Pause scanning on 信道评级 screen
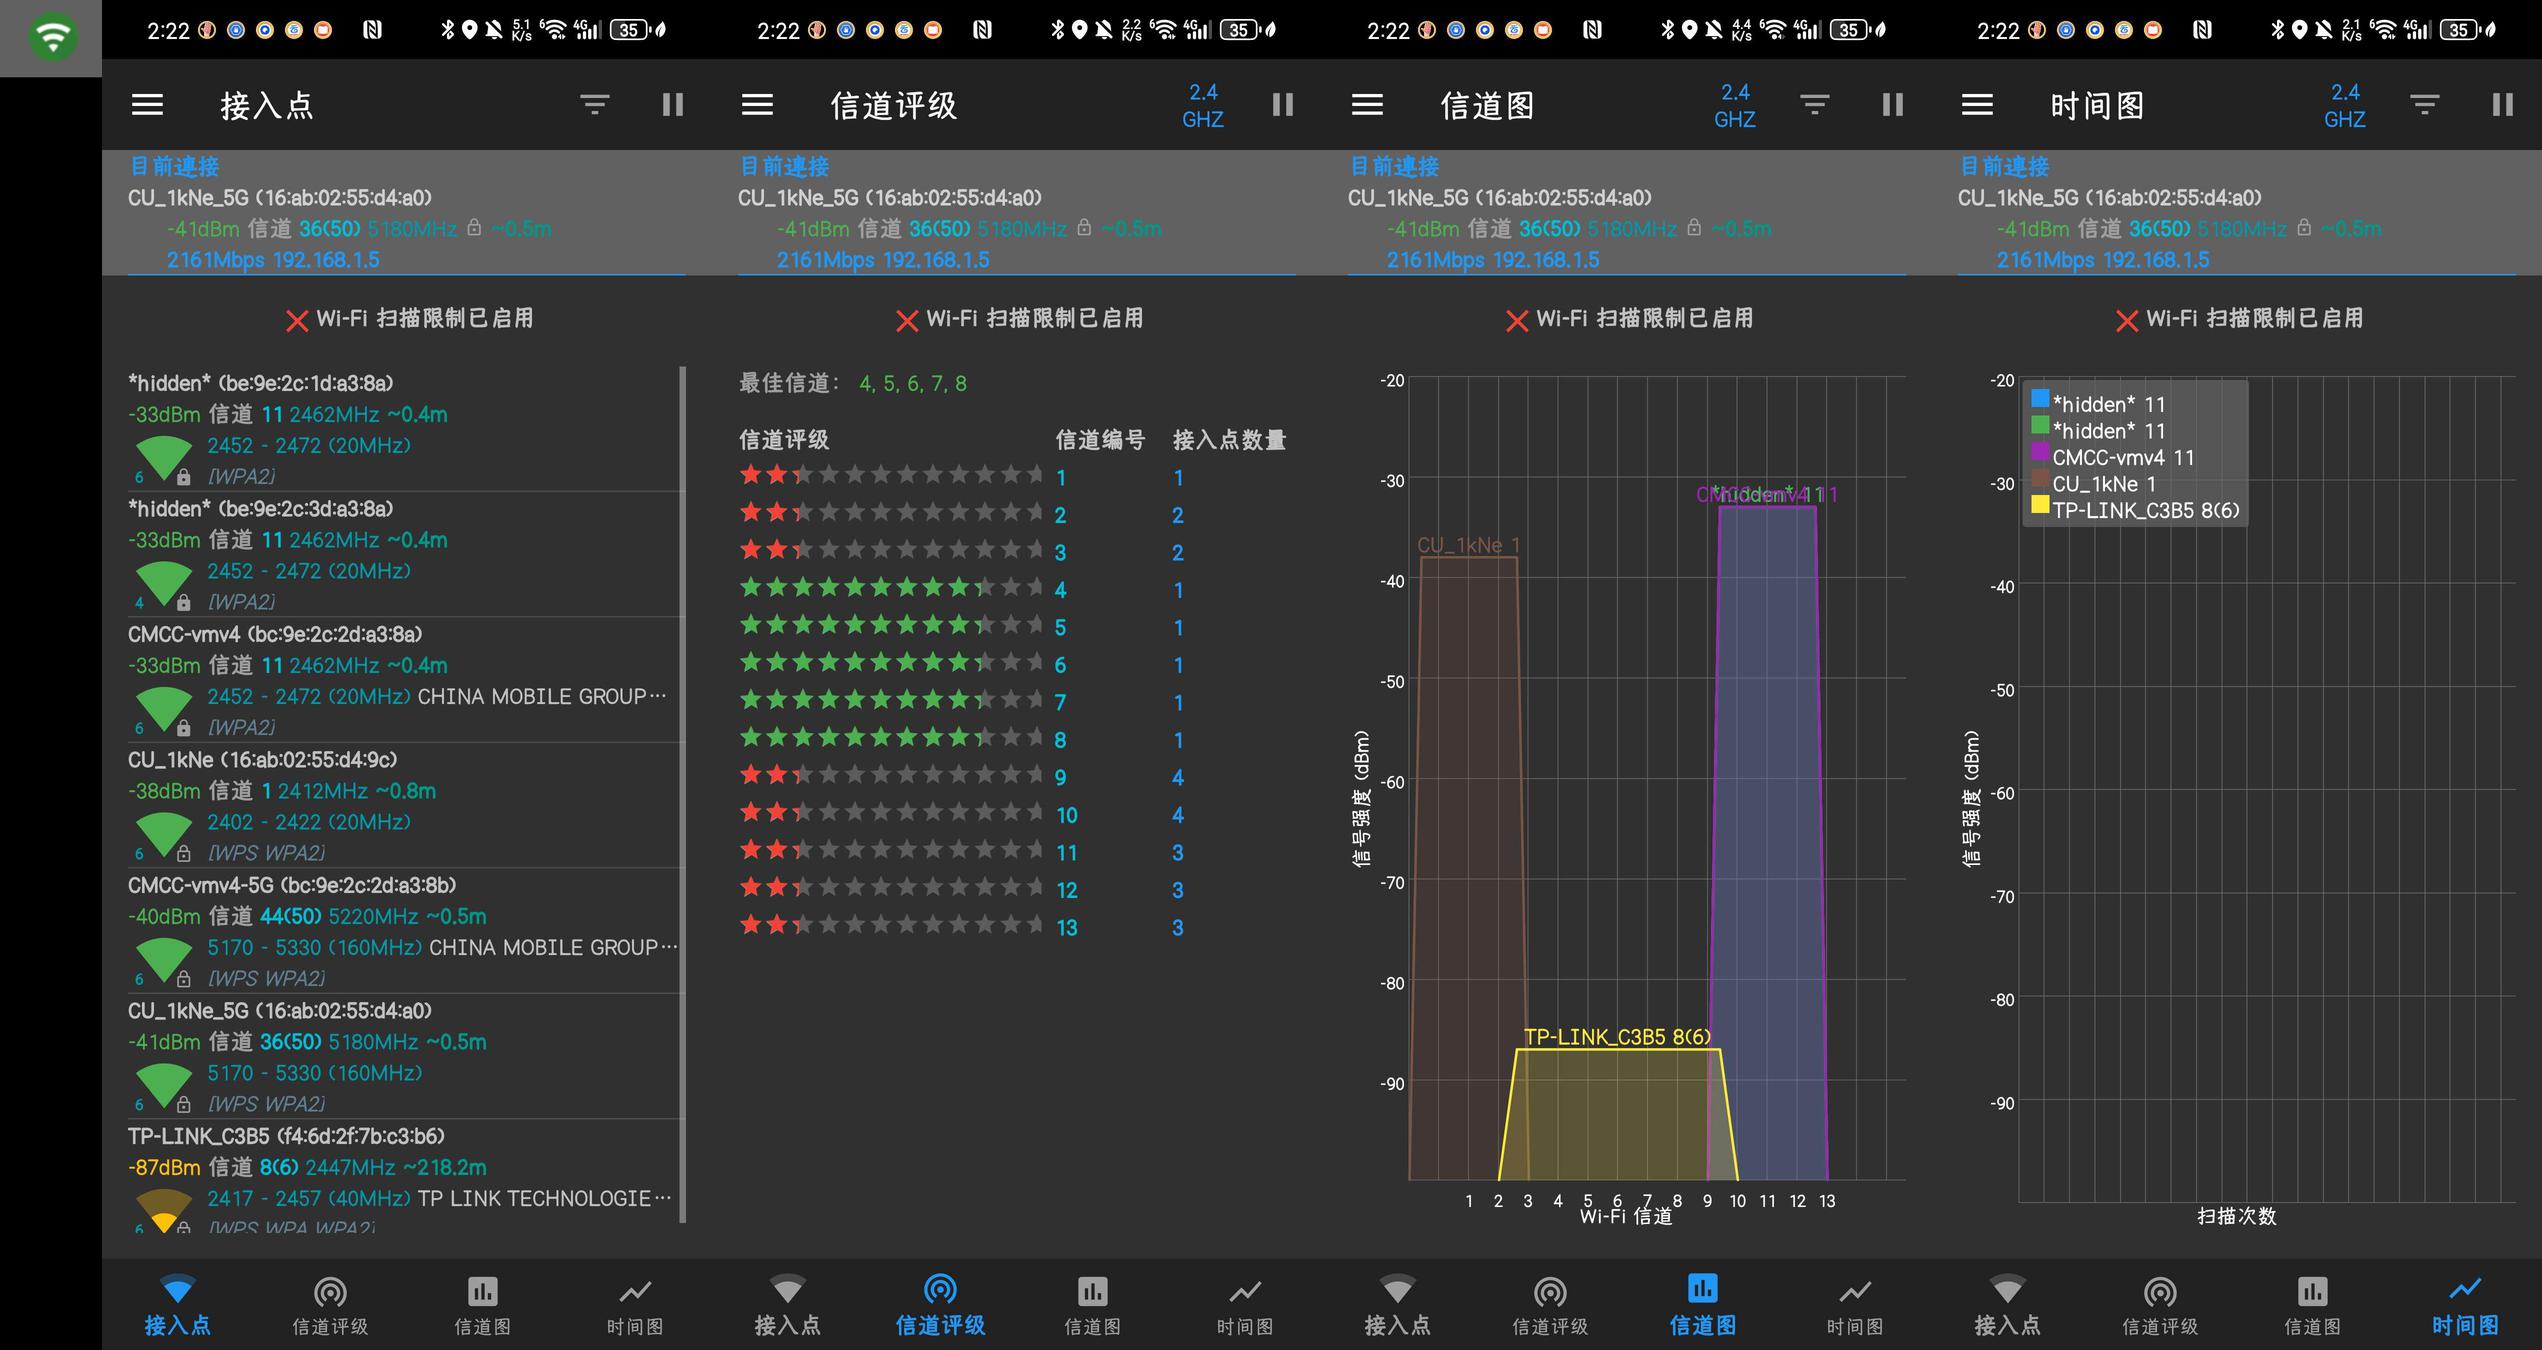Viewport: 2542px width, 1350px height. click(1283, 105)
